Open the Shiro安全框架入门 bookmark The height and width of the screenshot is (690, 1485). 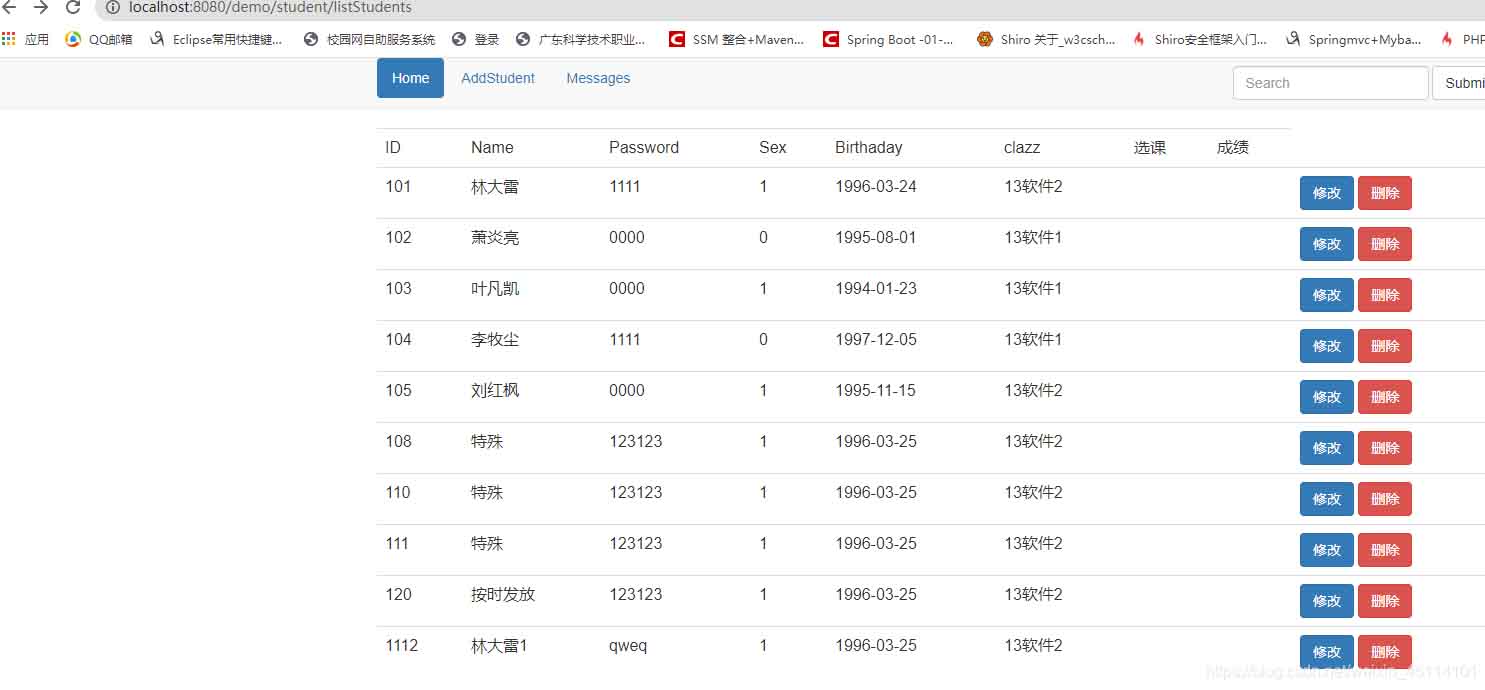1200,40
